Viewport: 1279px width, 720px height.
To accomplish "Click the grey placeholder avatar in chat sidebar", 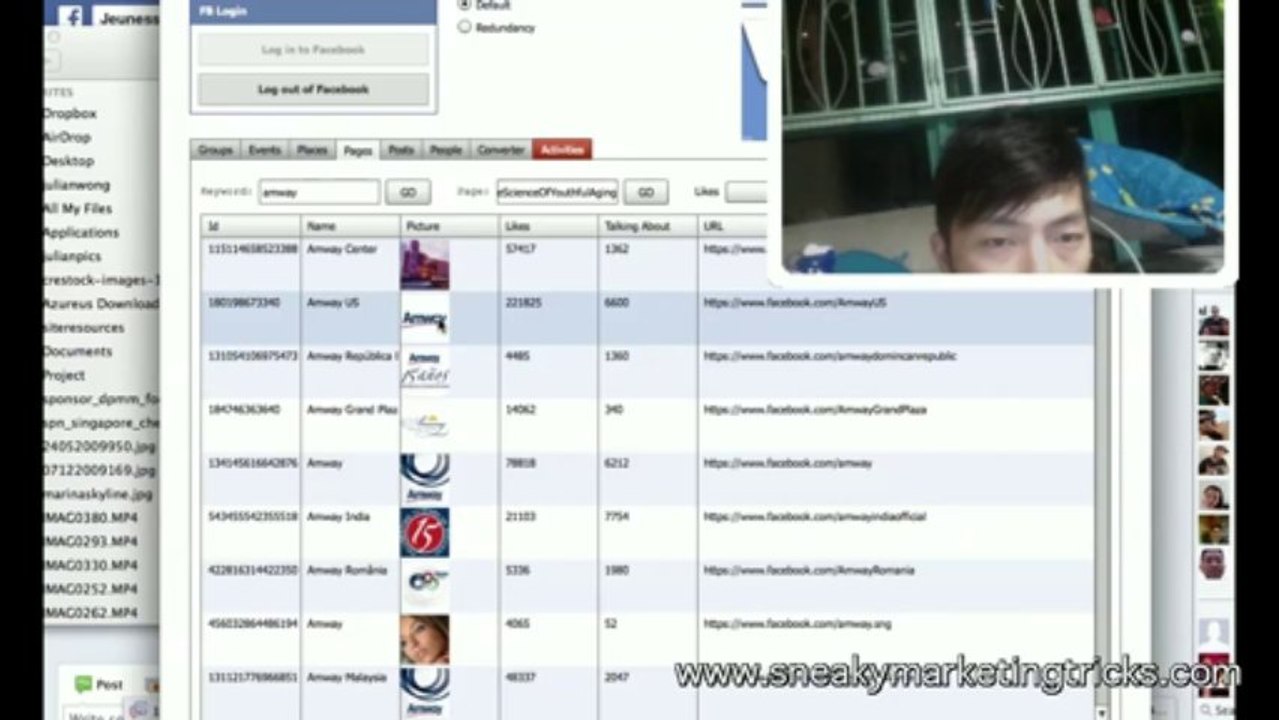I will click(1214, 633).
